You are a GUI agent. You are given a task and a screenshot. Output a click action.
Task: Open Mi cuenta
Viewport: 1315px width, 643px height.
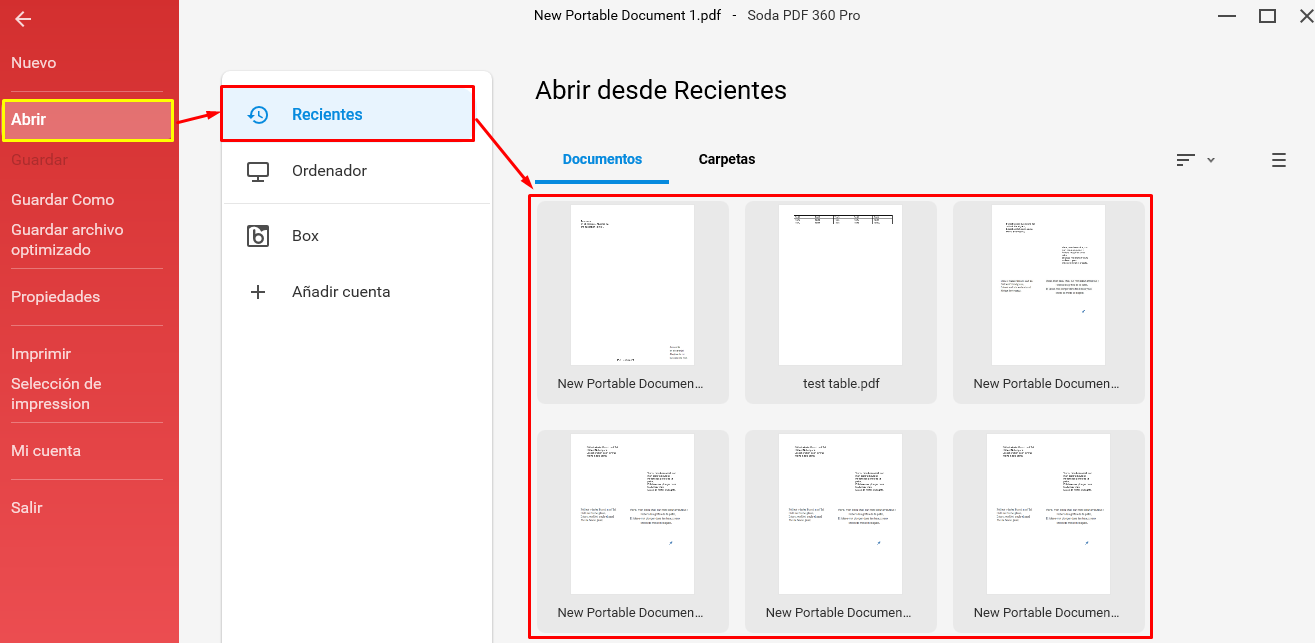[x=46, y=451]
